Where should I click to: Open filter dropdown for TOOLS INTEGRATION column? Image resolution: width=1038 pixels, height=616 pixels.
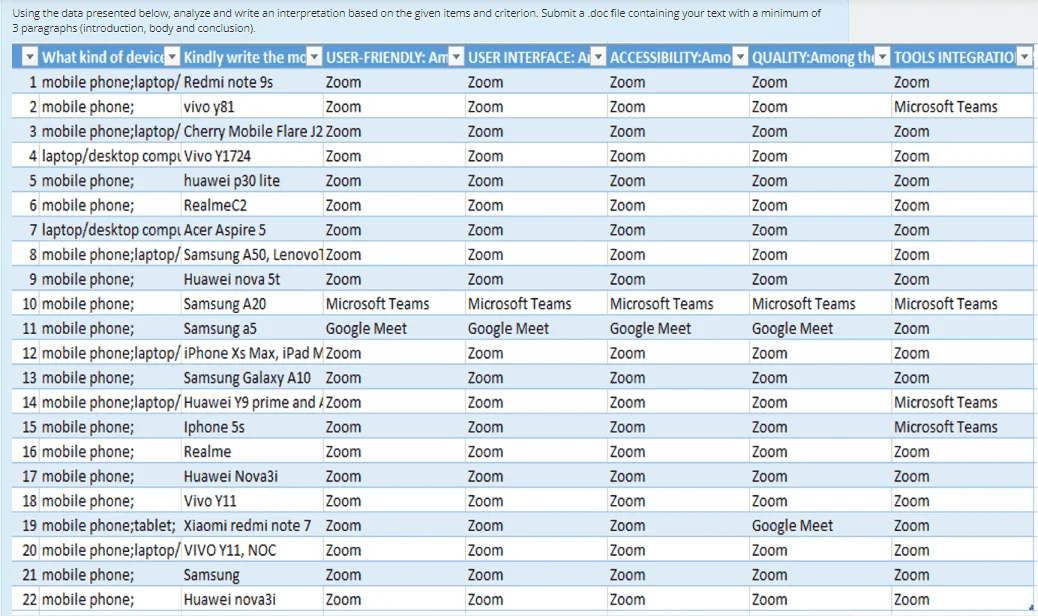[x=1025, y=58]
